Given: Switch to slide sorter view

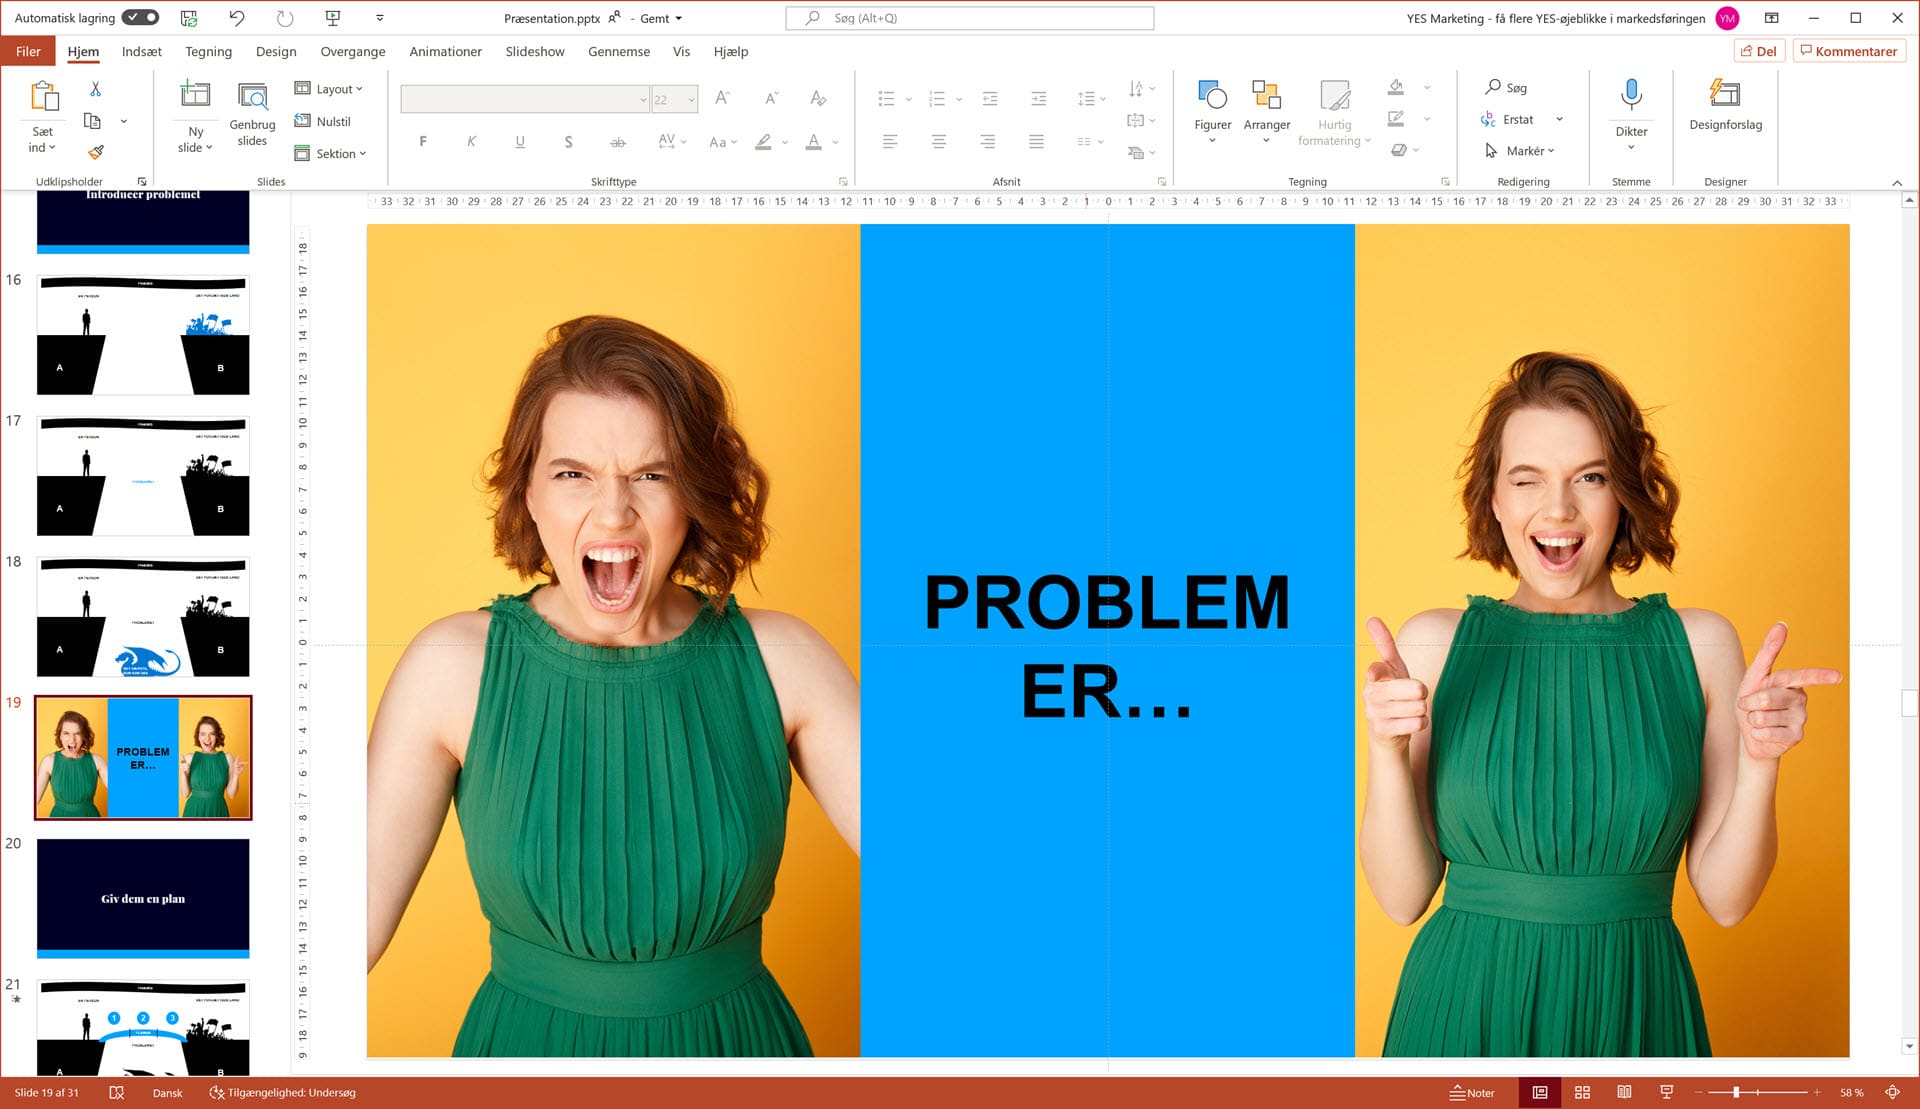Looking at the screenshot, I should (x=1582, y=1092).
